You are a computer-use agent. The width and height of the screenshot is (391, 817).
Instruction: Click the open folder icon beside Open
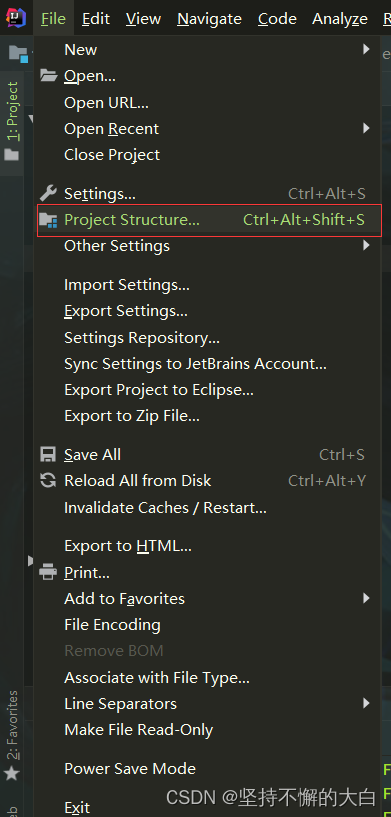coord(48,76)
